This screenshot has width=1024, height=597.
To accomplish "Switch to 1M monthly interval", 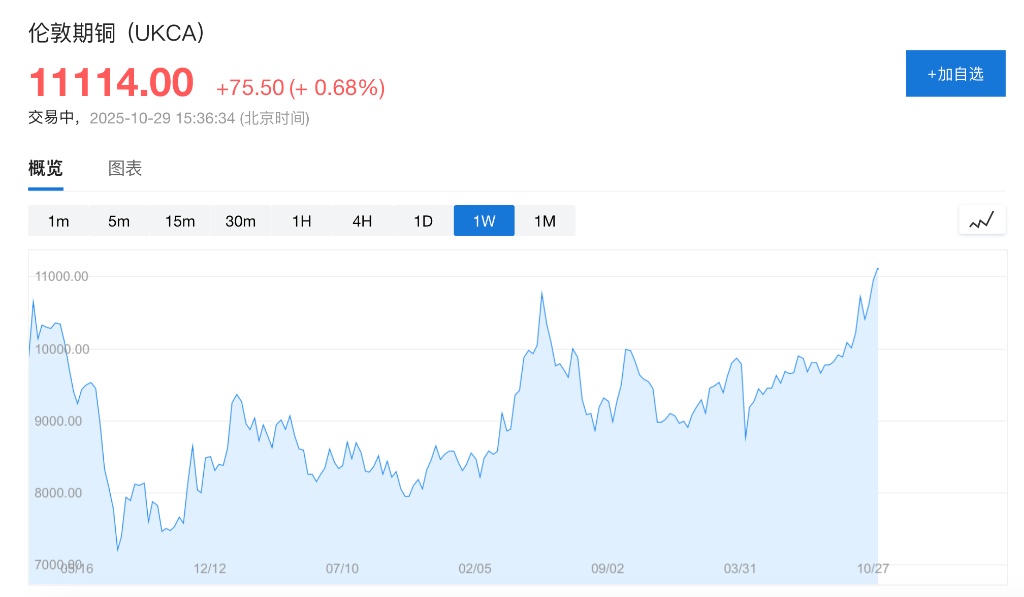I will (545, 221).
